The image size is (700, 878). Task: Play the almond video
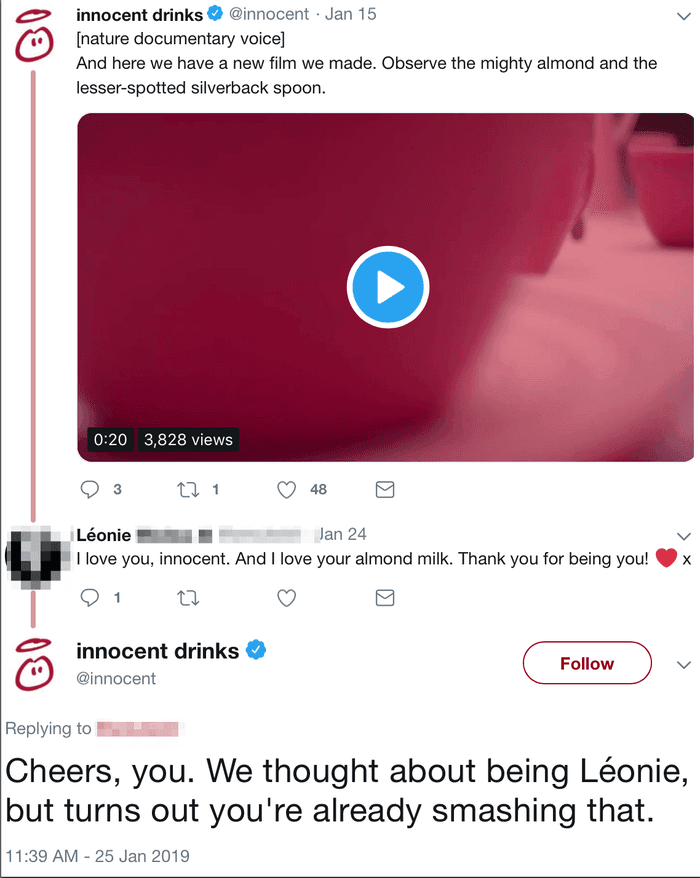pyautogui.click(x=388, y=286)
